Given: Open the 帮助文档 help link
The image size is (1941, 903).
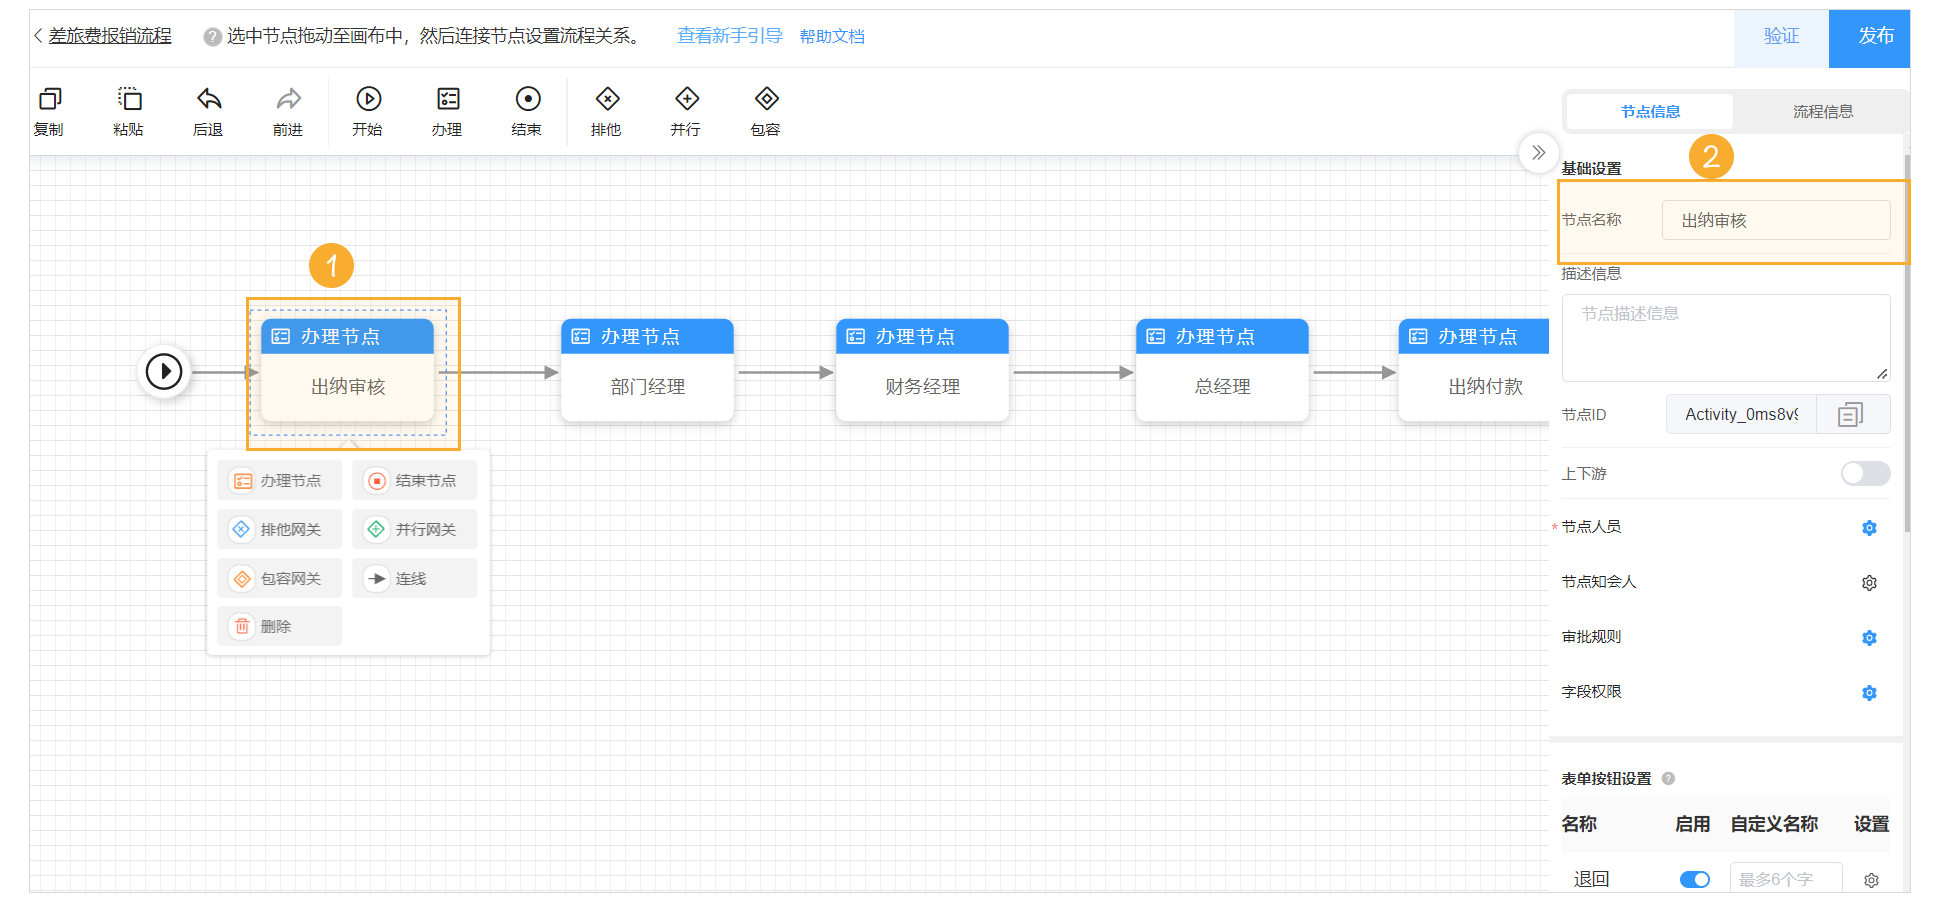Looking at the screenshot, I should (832, 36).
